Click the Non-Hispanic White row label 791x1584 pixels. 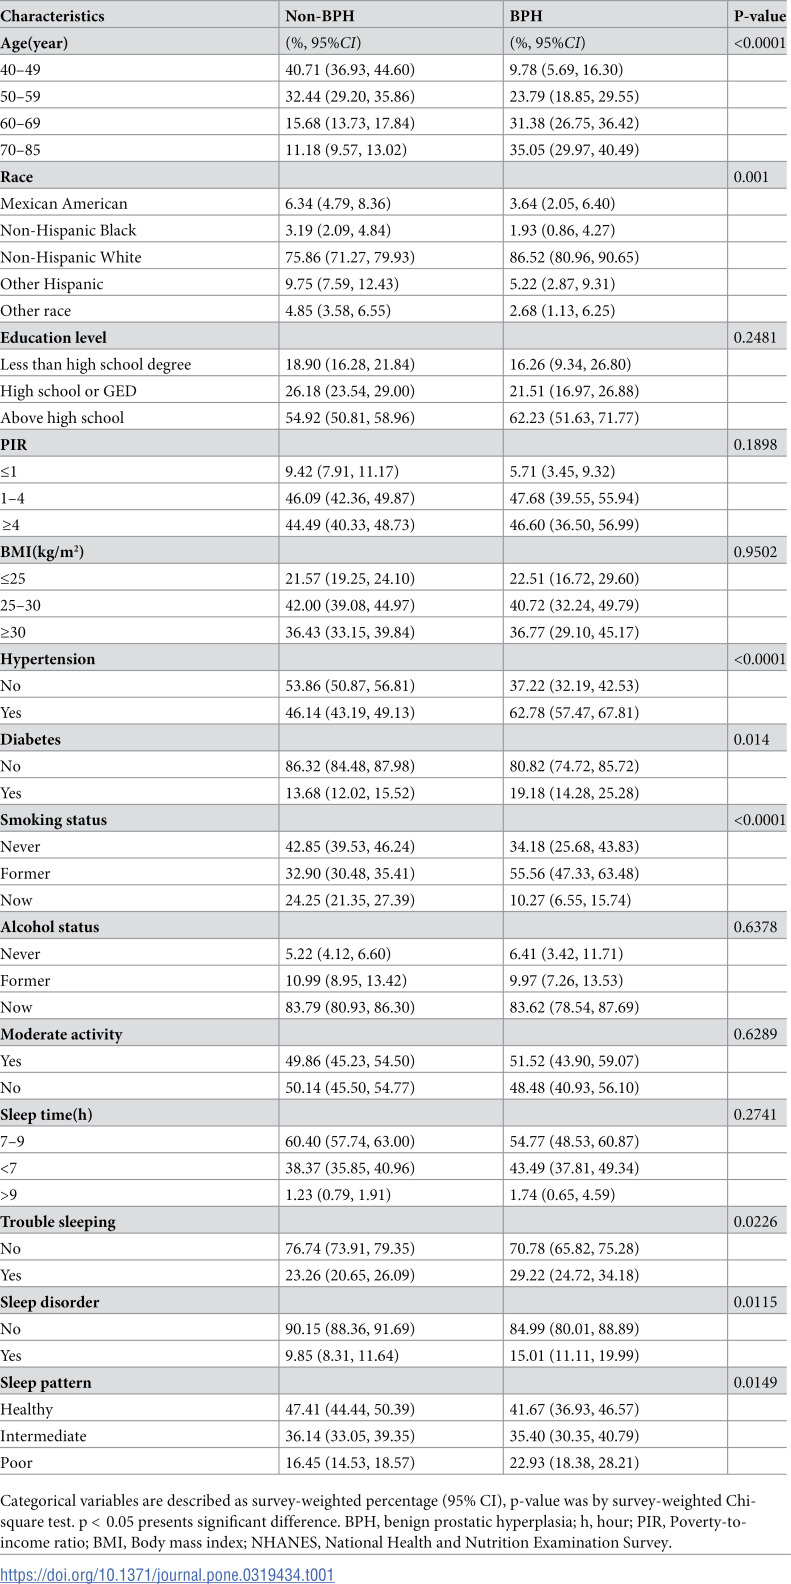point(71,257)
